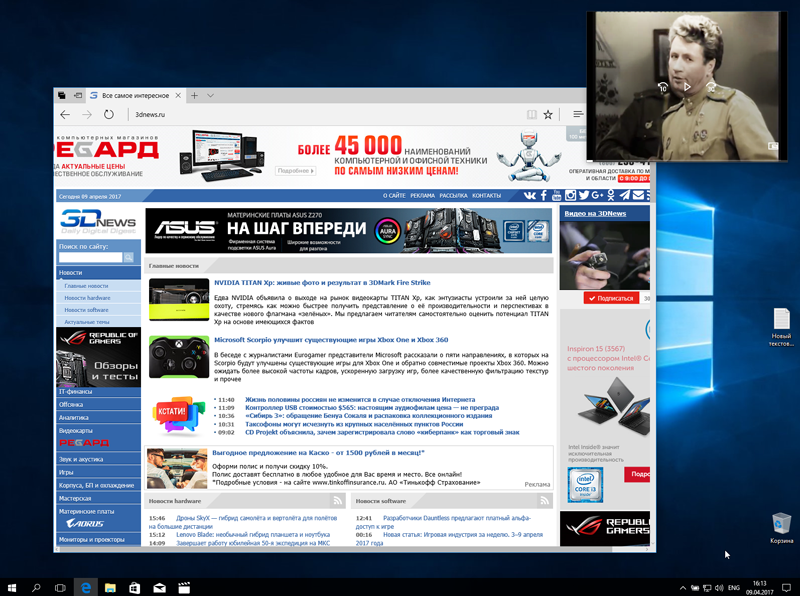The height and width of the screenshot is (596, 800).
Task: Go back in Edge browser
Action: [x=65, y=114]
